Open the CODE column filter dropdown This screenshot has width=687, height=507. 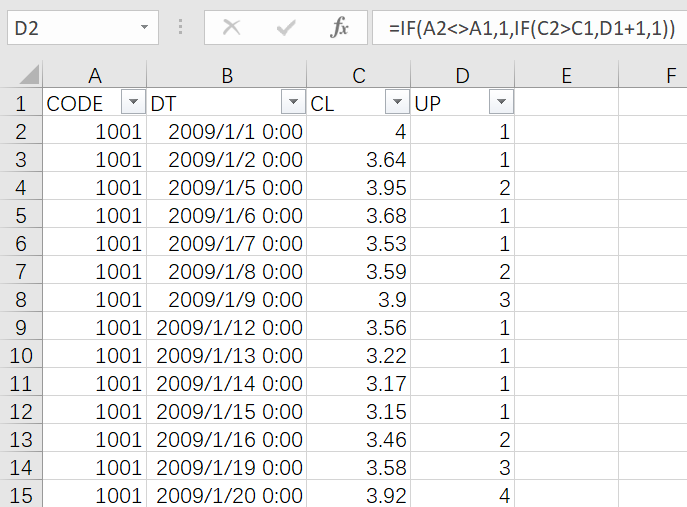(x=132, y=103)
